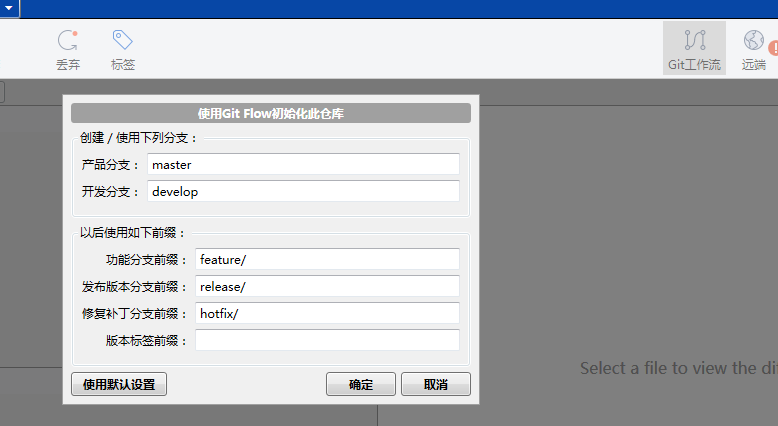Click the 产品分支 label
This screenshot has width=778, height=426.
tap(110, 165)
